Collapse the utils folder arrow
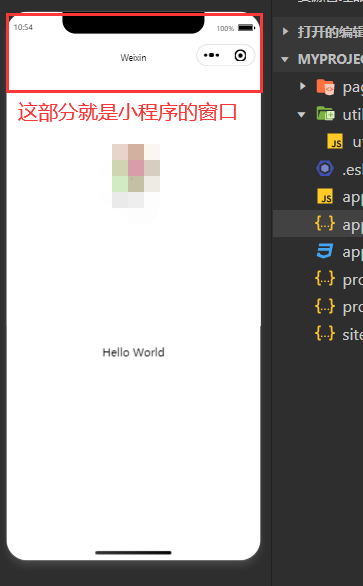 [301, 114]
